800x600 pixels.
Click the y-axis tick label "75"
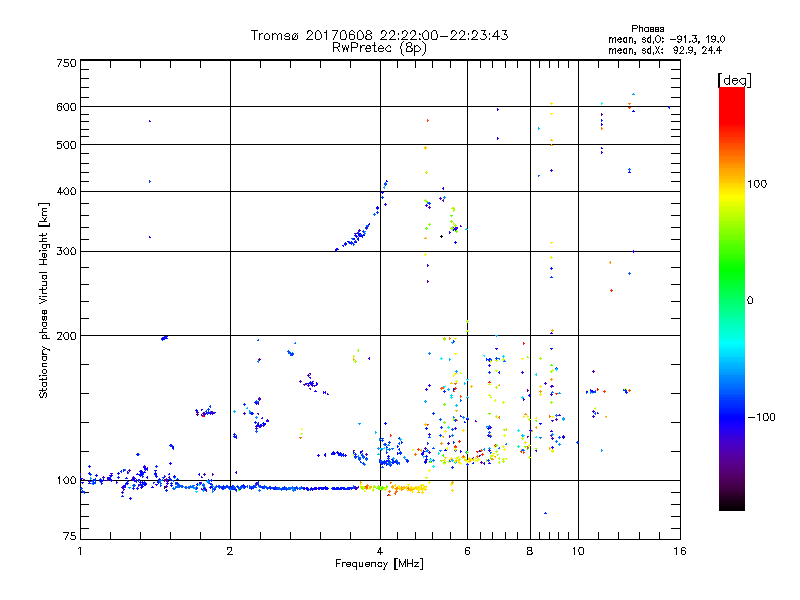click(x=70, y=536)
